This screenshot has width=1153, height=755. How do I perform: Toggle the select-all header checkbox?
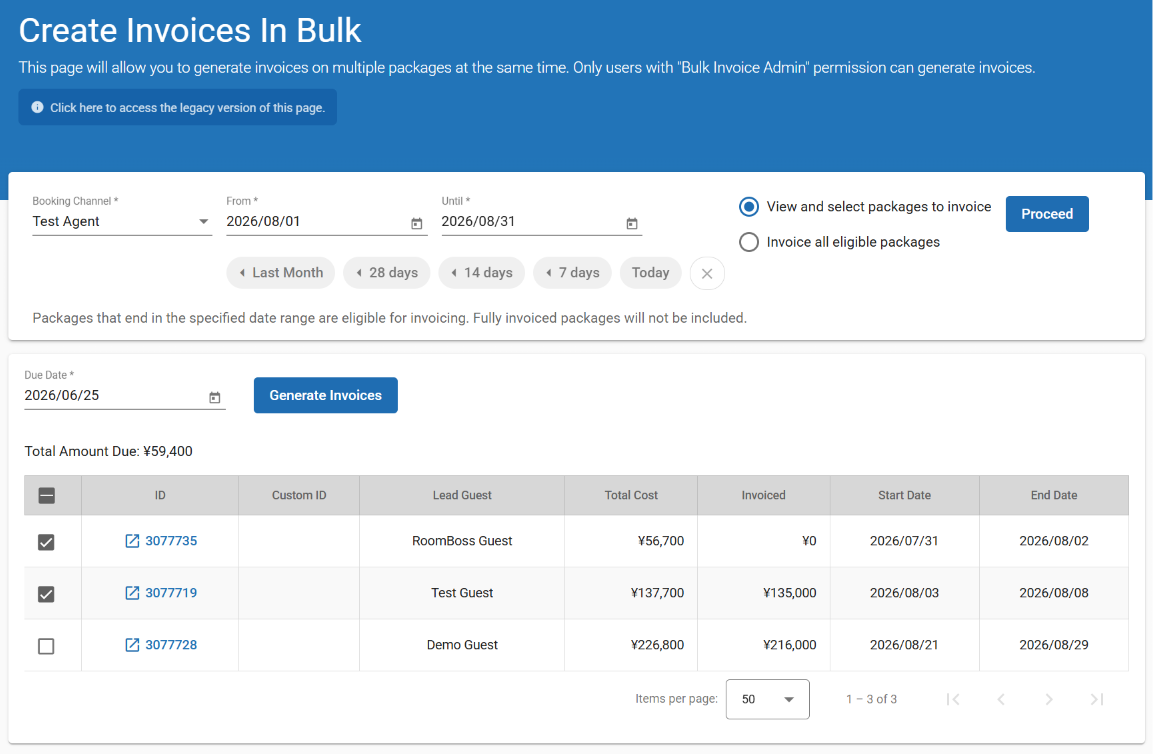(46, 495)
